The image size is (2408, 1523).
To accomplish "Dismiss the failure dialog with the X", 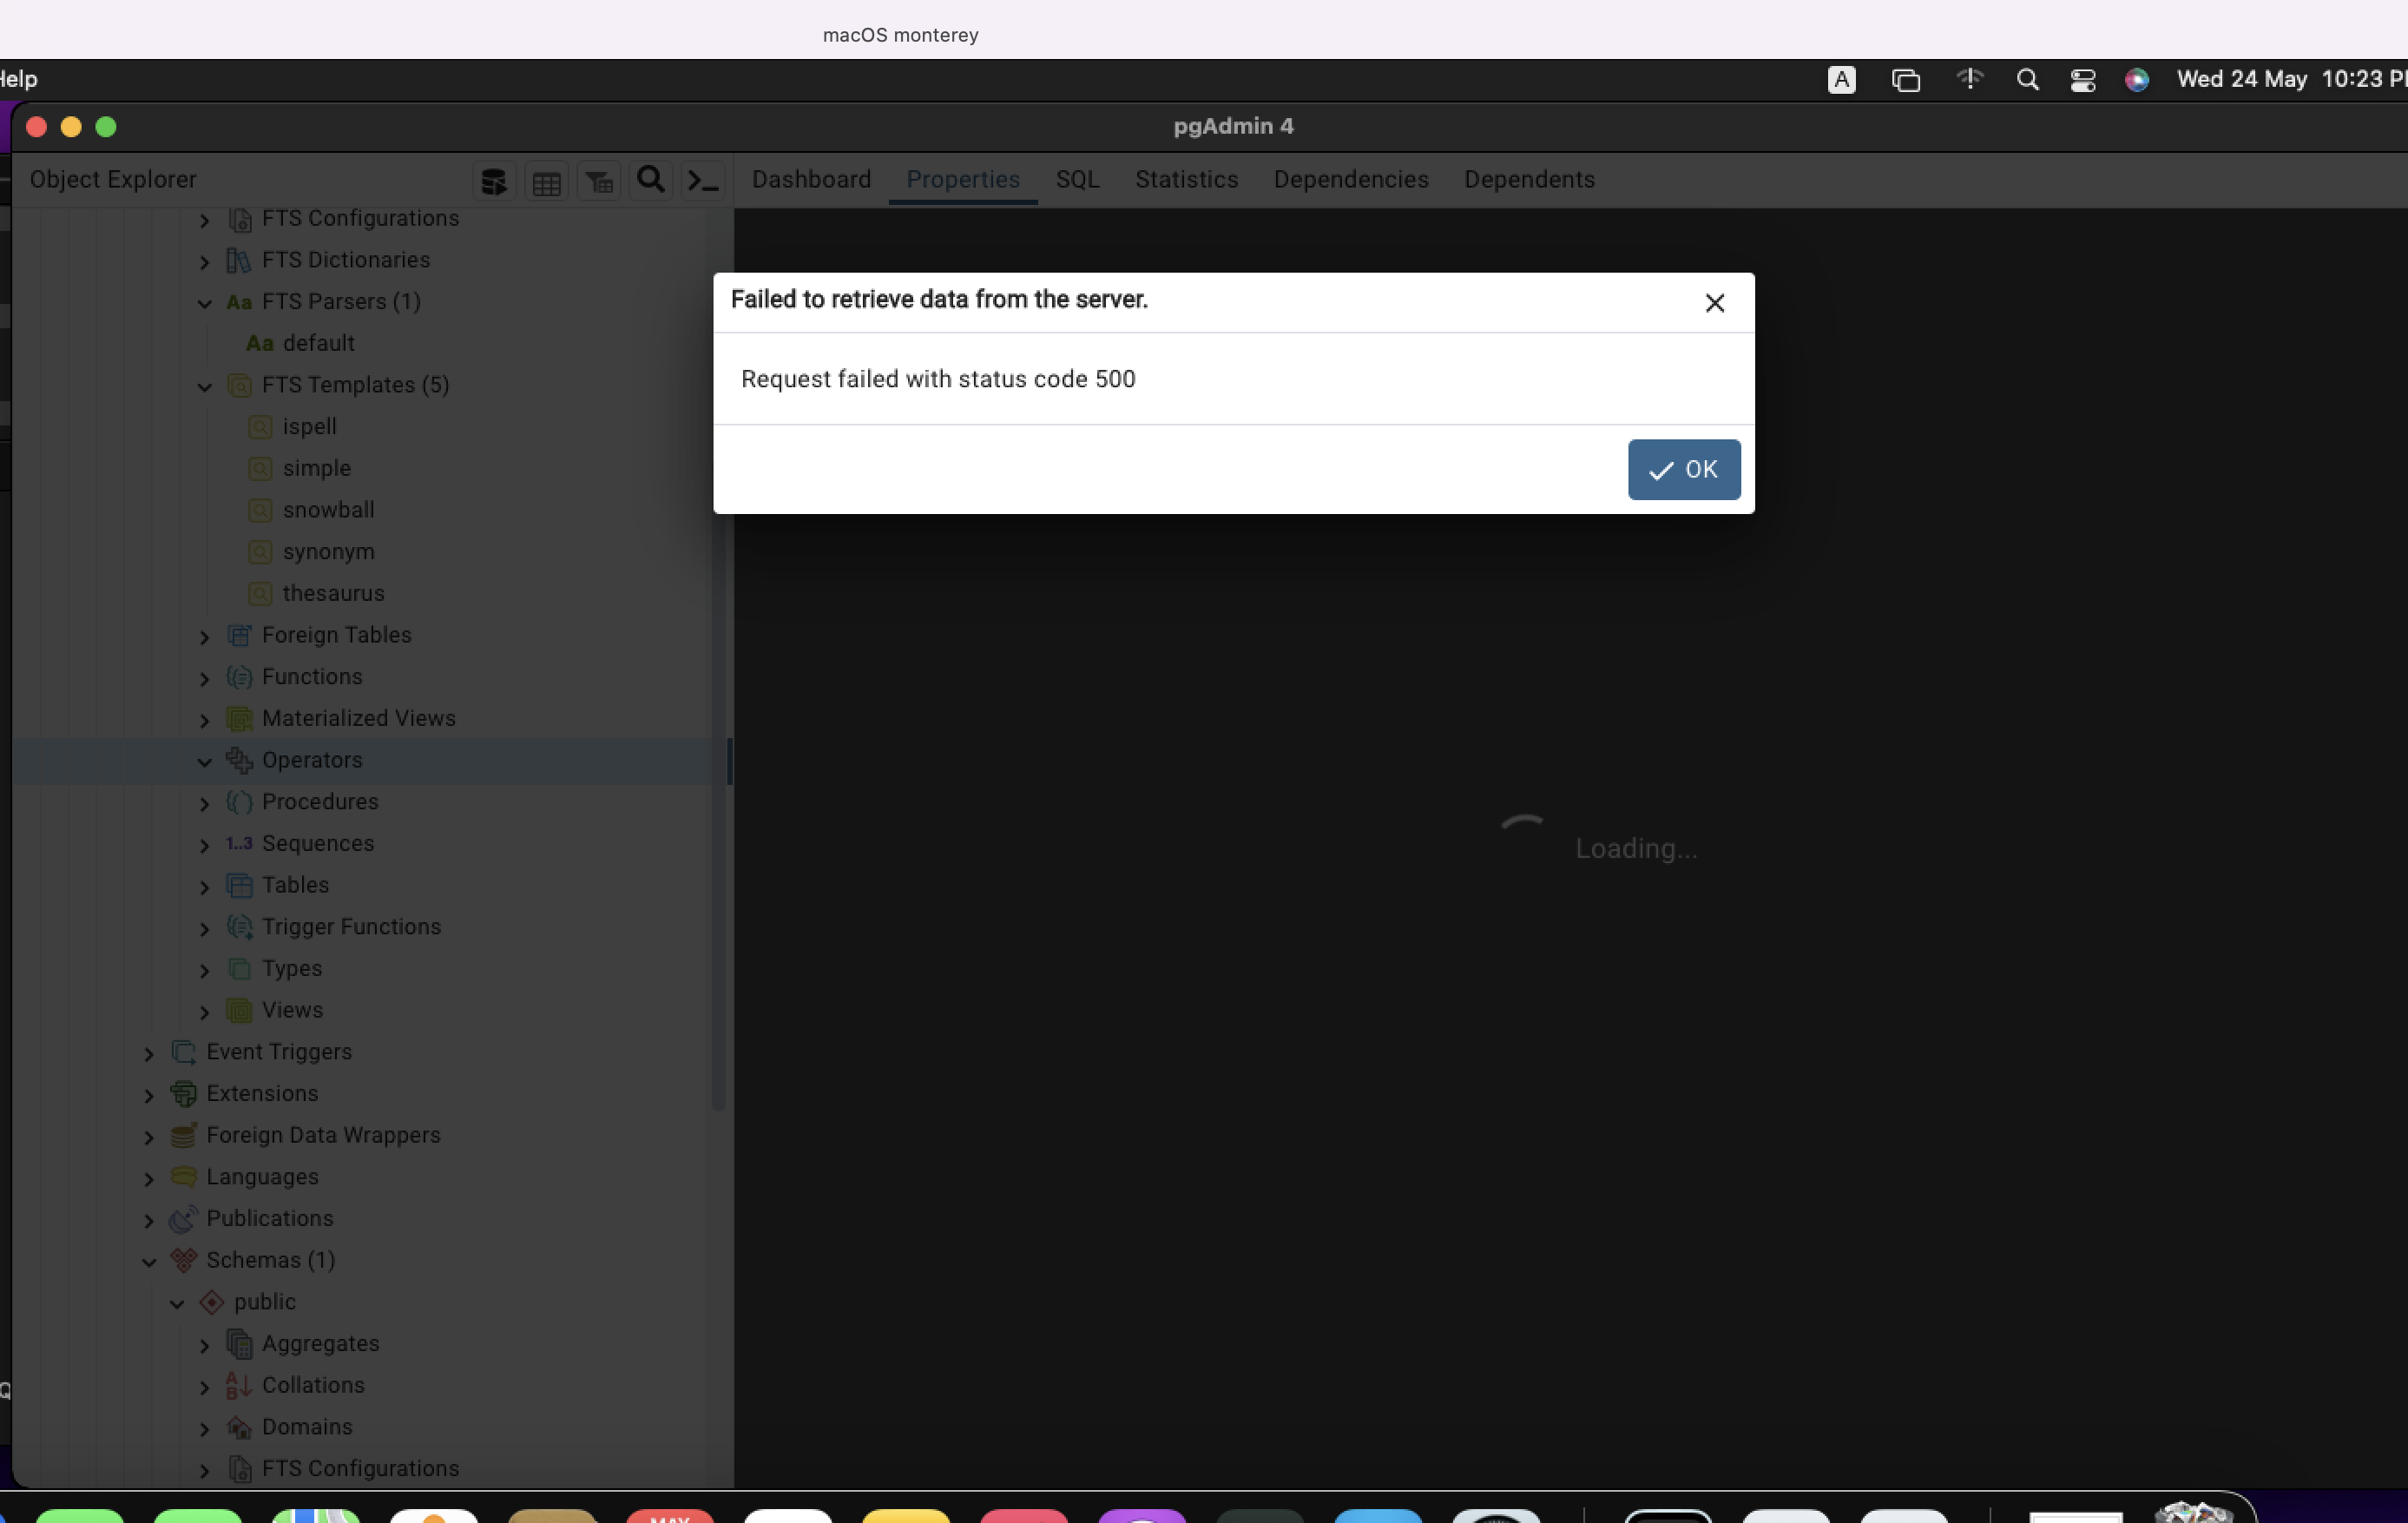I will coord(1715,303).
